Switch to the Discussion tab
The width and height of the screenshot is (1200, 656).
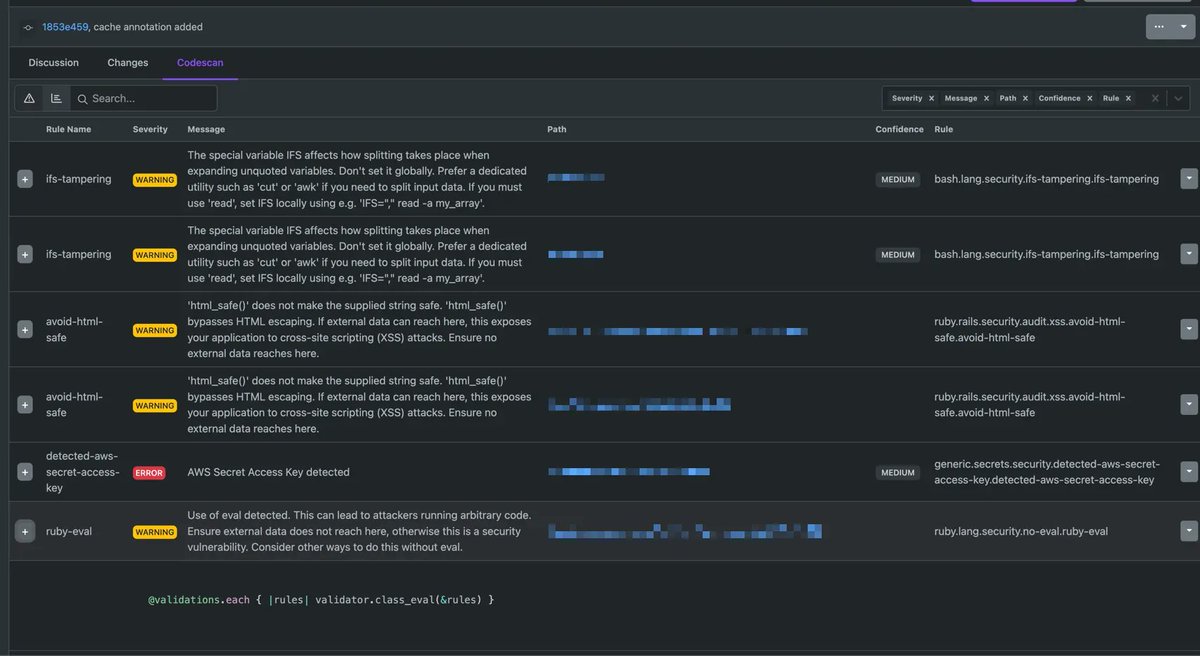(53, 62)
